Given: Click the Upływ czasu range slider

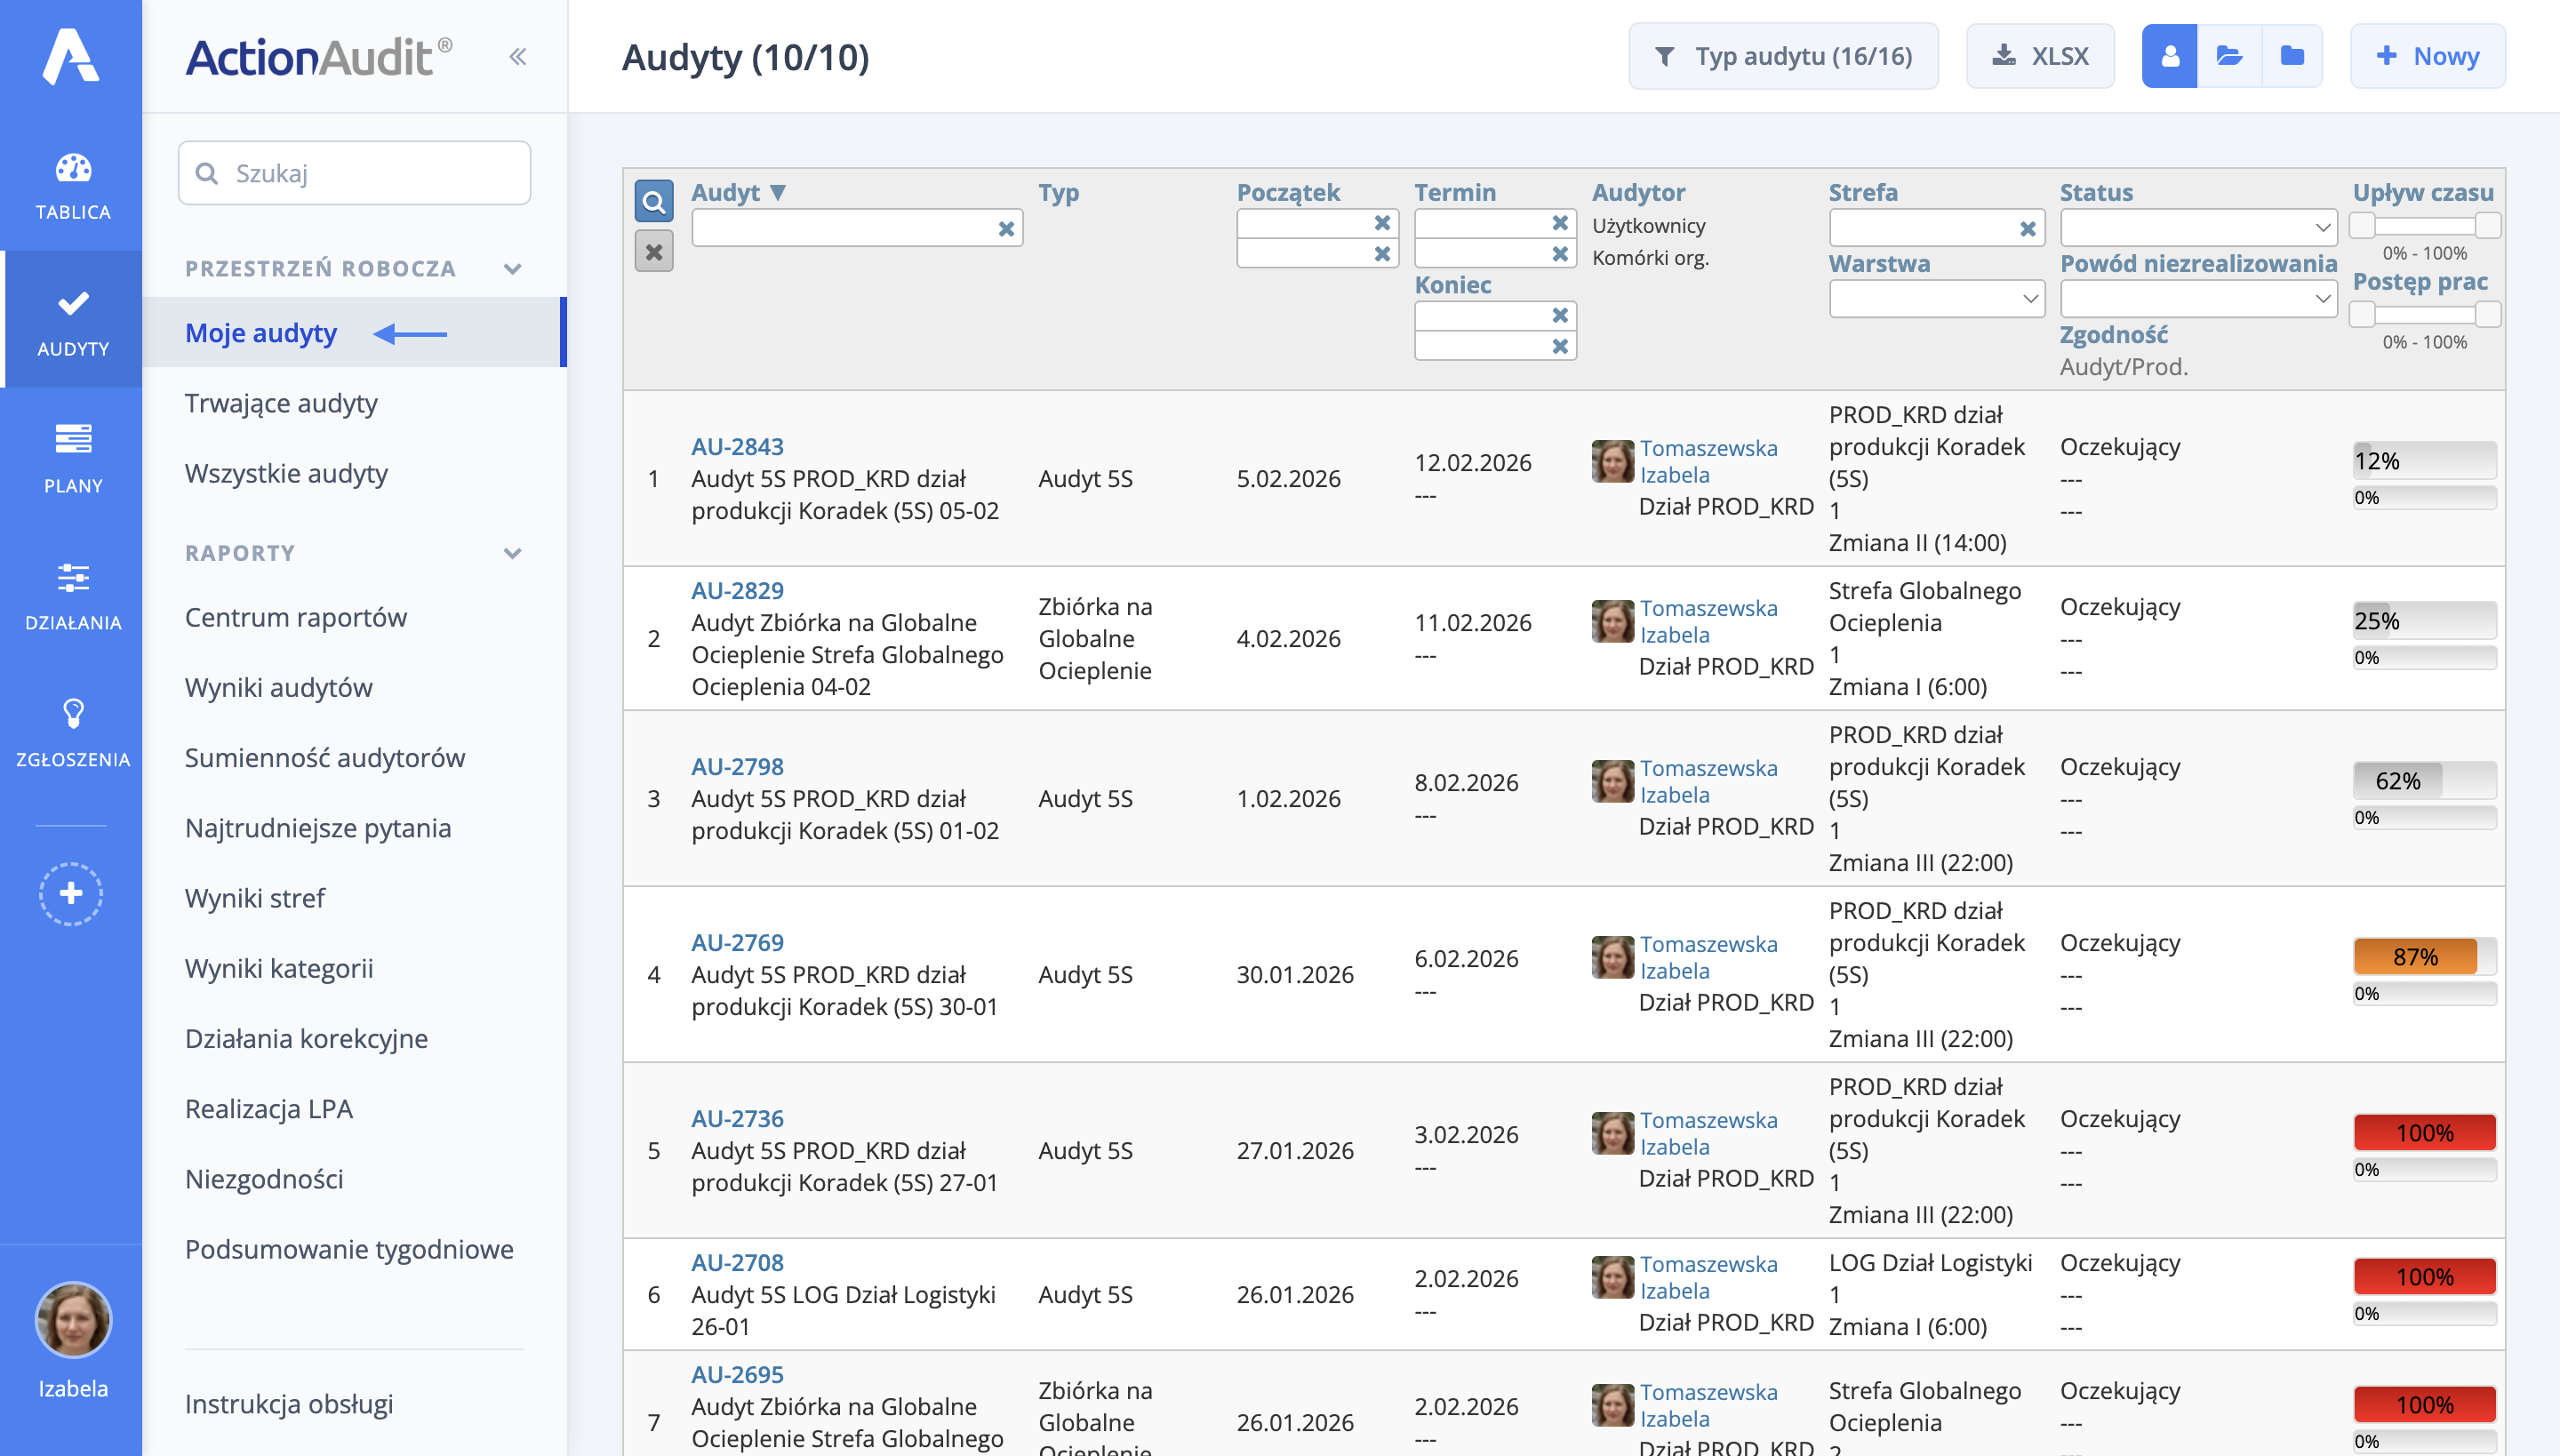Looking at the screenshot, I should pos(2424,226).
